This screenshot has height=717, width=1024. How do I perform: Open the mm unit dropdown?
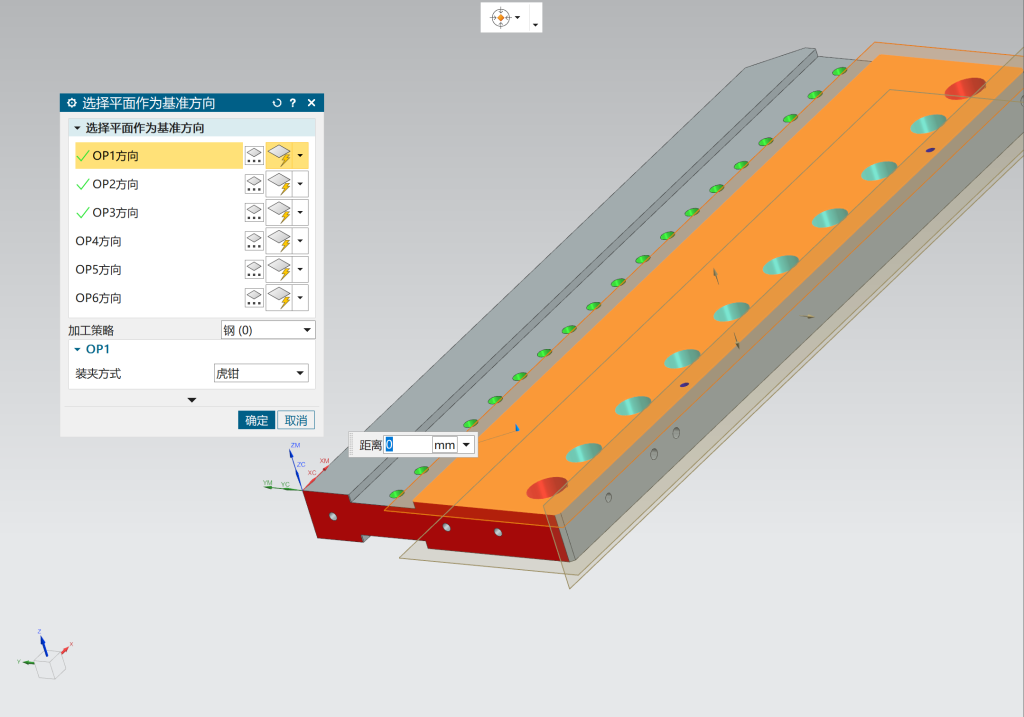tap(466, 445)
